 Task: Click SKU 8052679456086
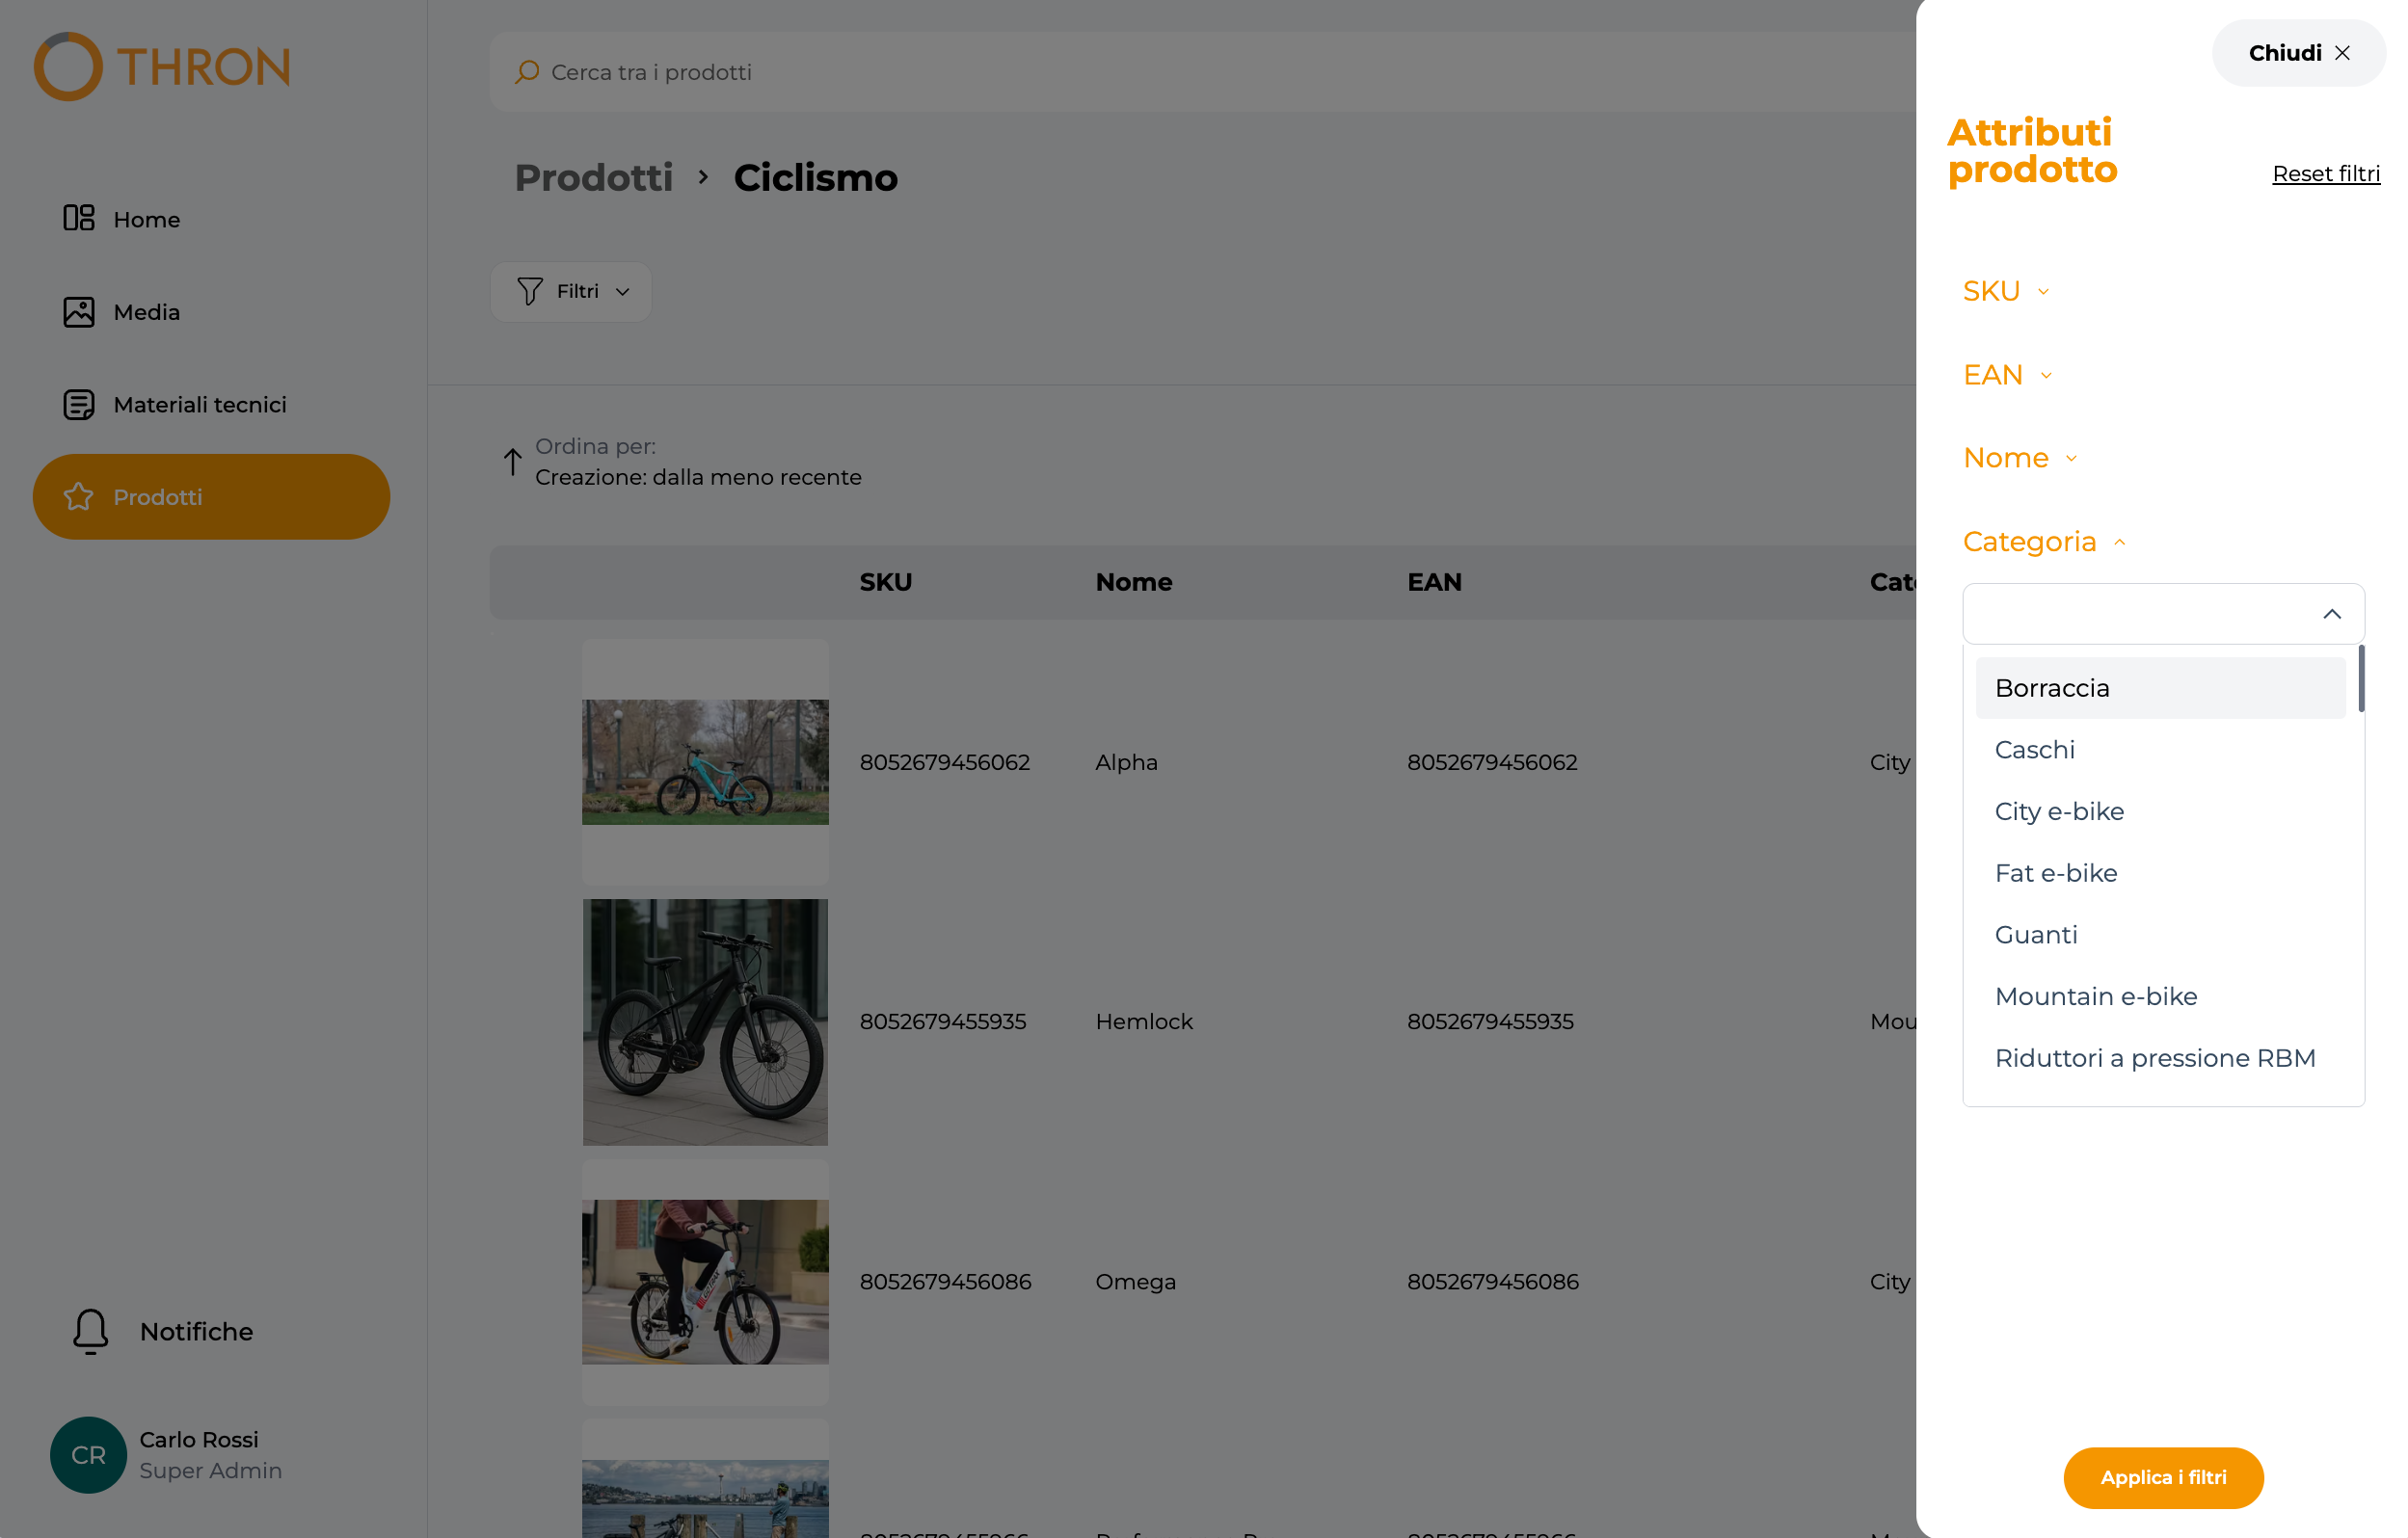(945, 1282)
